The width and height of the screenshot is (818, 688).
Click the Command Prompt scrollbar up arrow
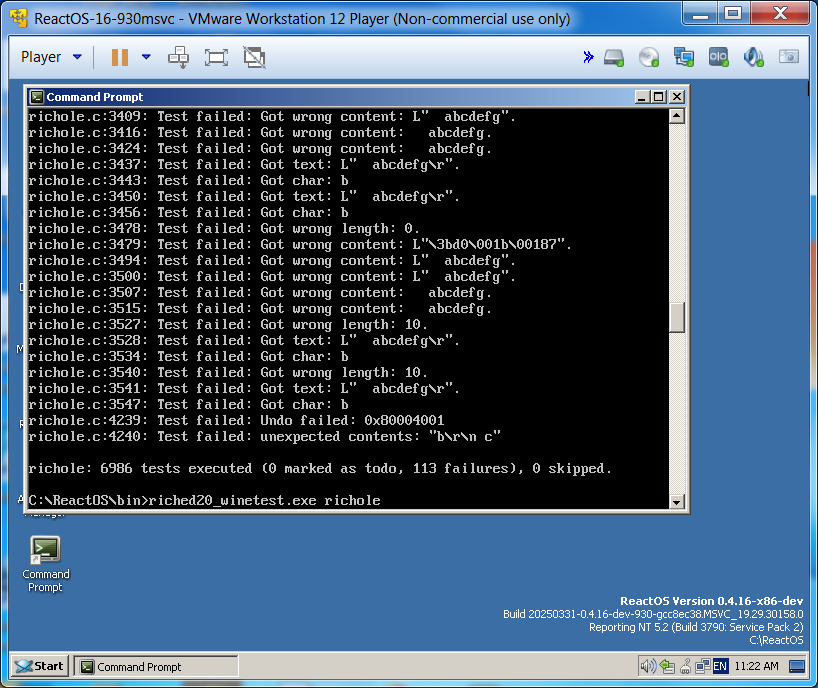click(677, 116)
